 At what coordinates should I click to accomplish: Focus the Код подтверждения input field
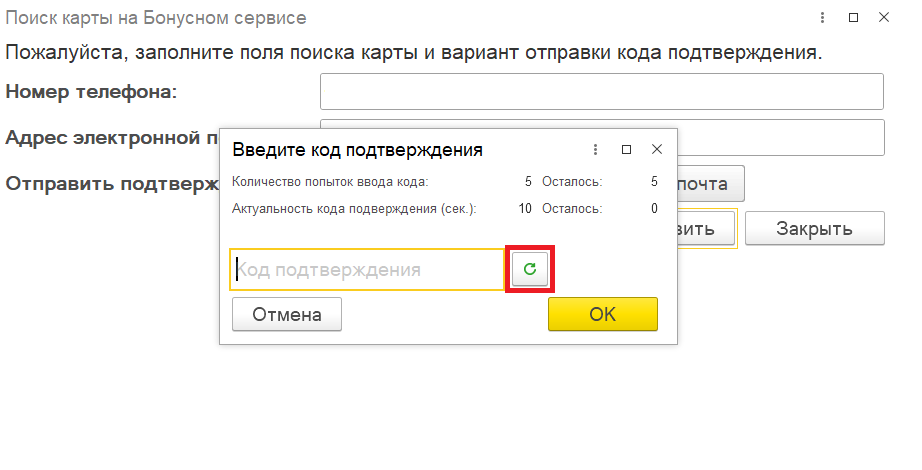click(x=367, y=269)
